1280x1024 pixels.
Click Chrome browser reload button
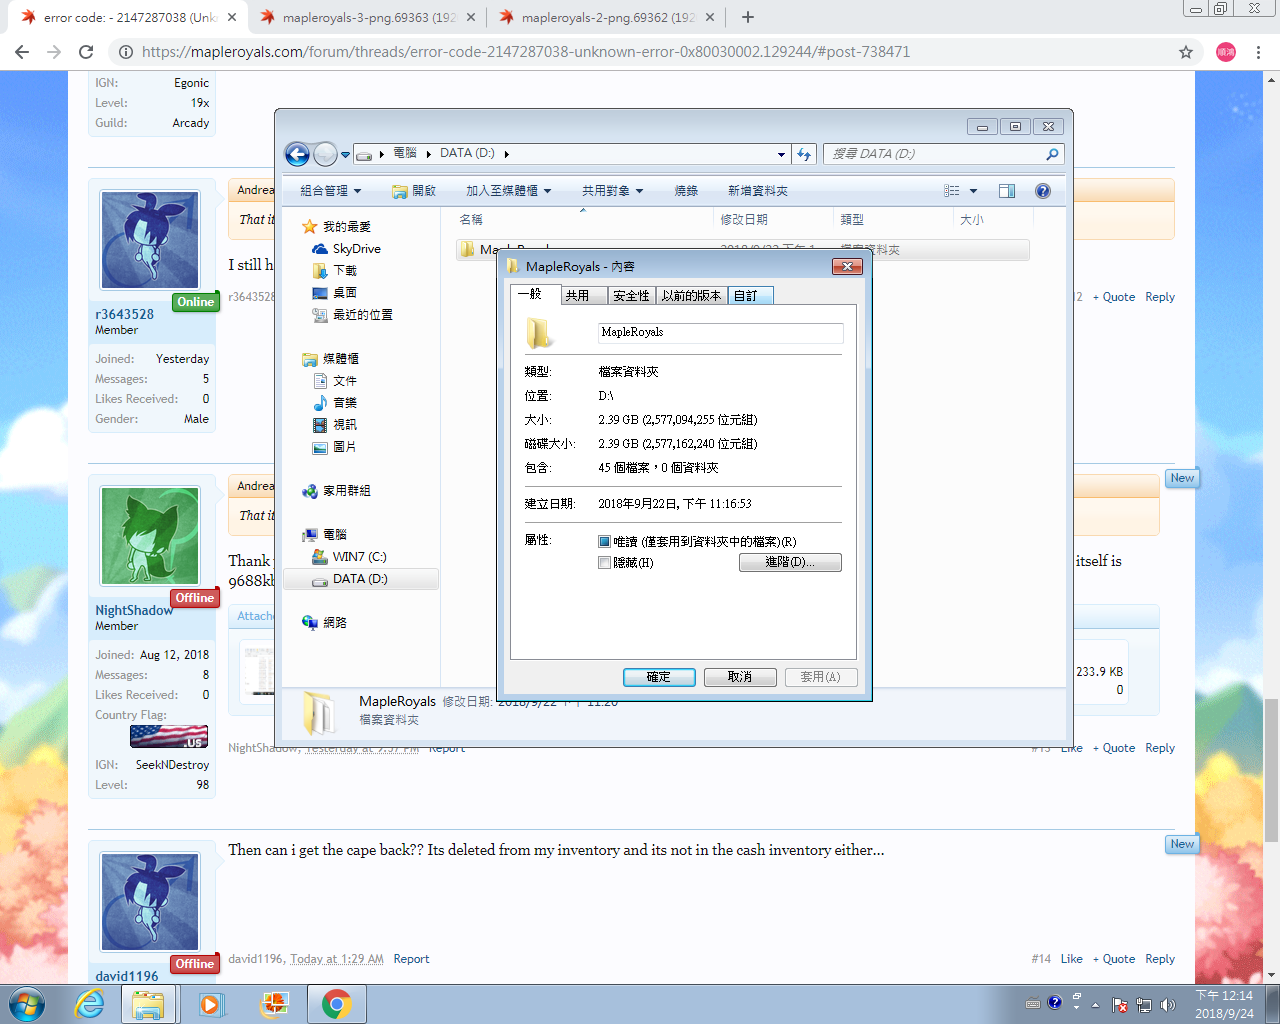tap(86, 52)
